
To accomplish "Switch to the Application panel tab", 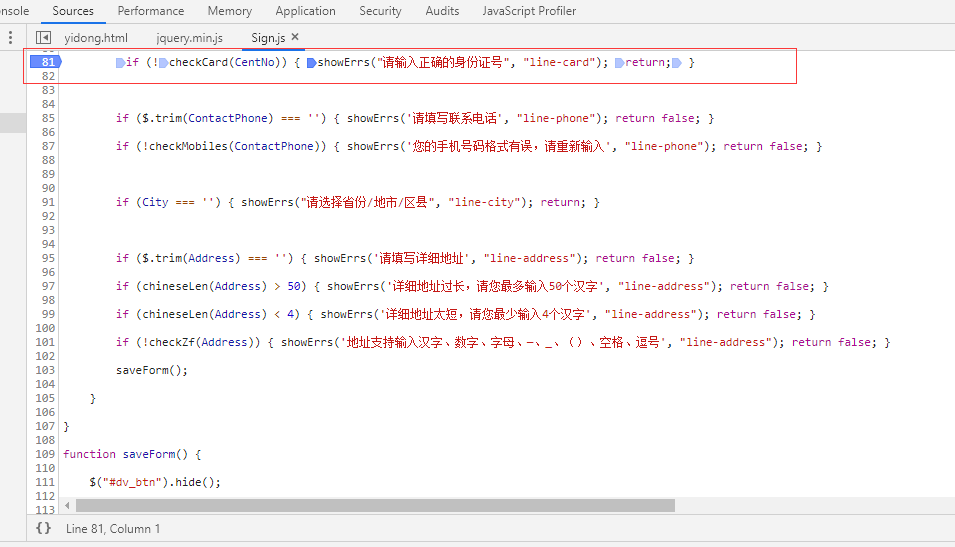I will click(305, 11).
